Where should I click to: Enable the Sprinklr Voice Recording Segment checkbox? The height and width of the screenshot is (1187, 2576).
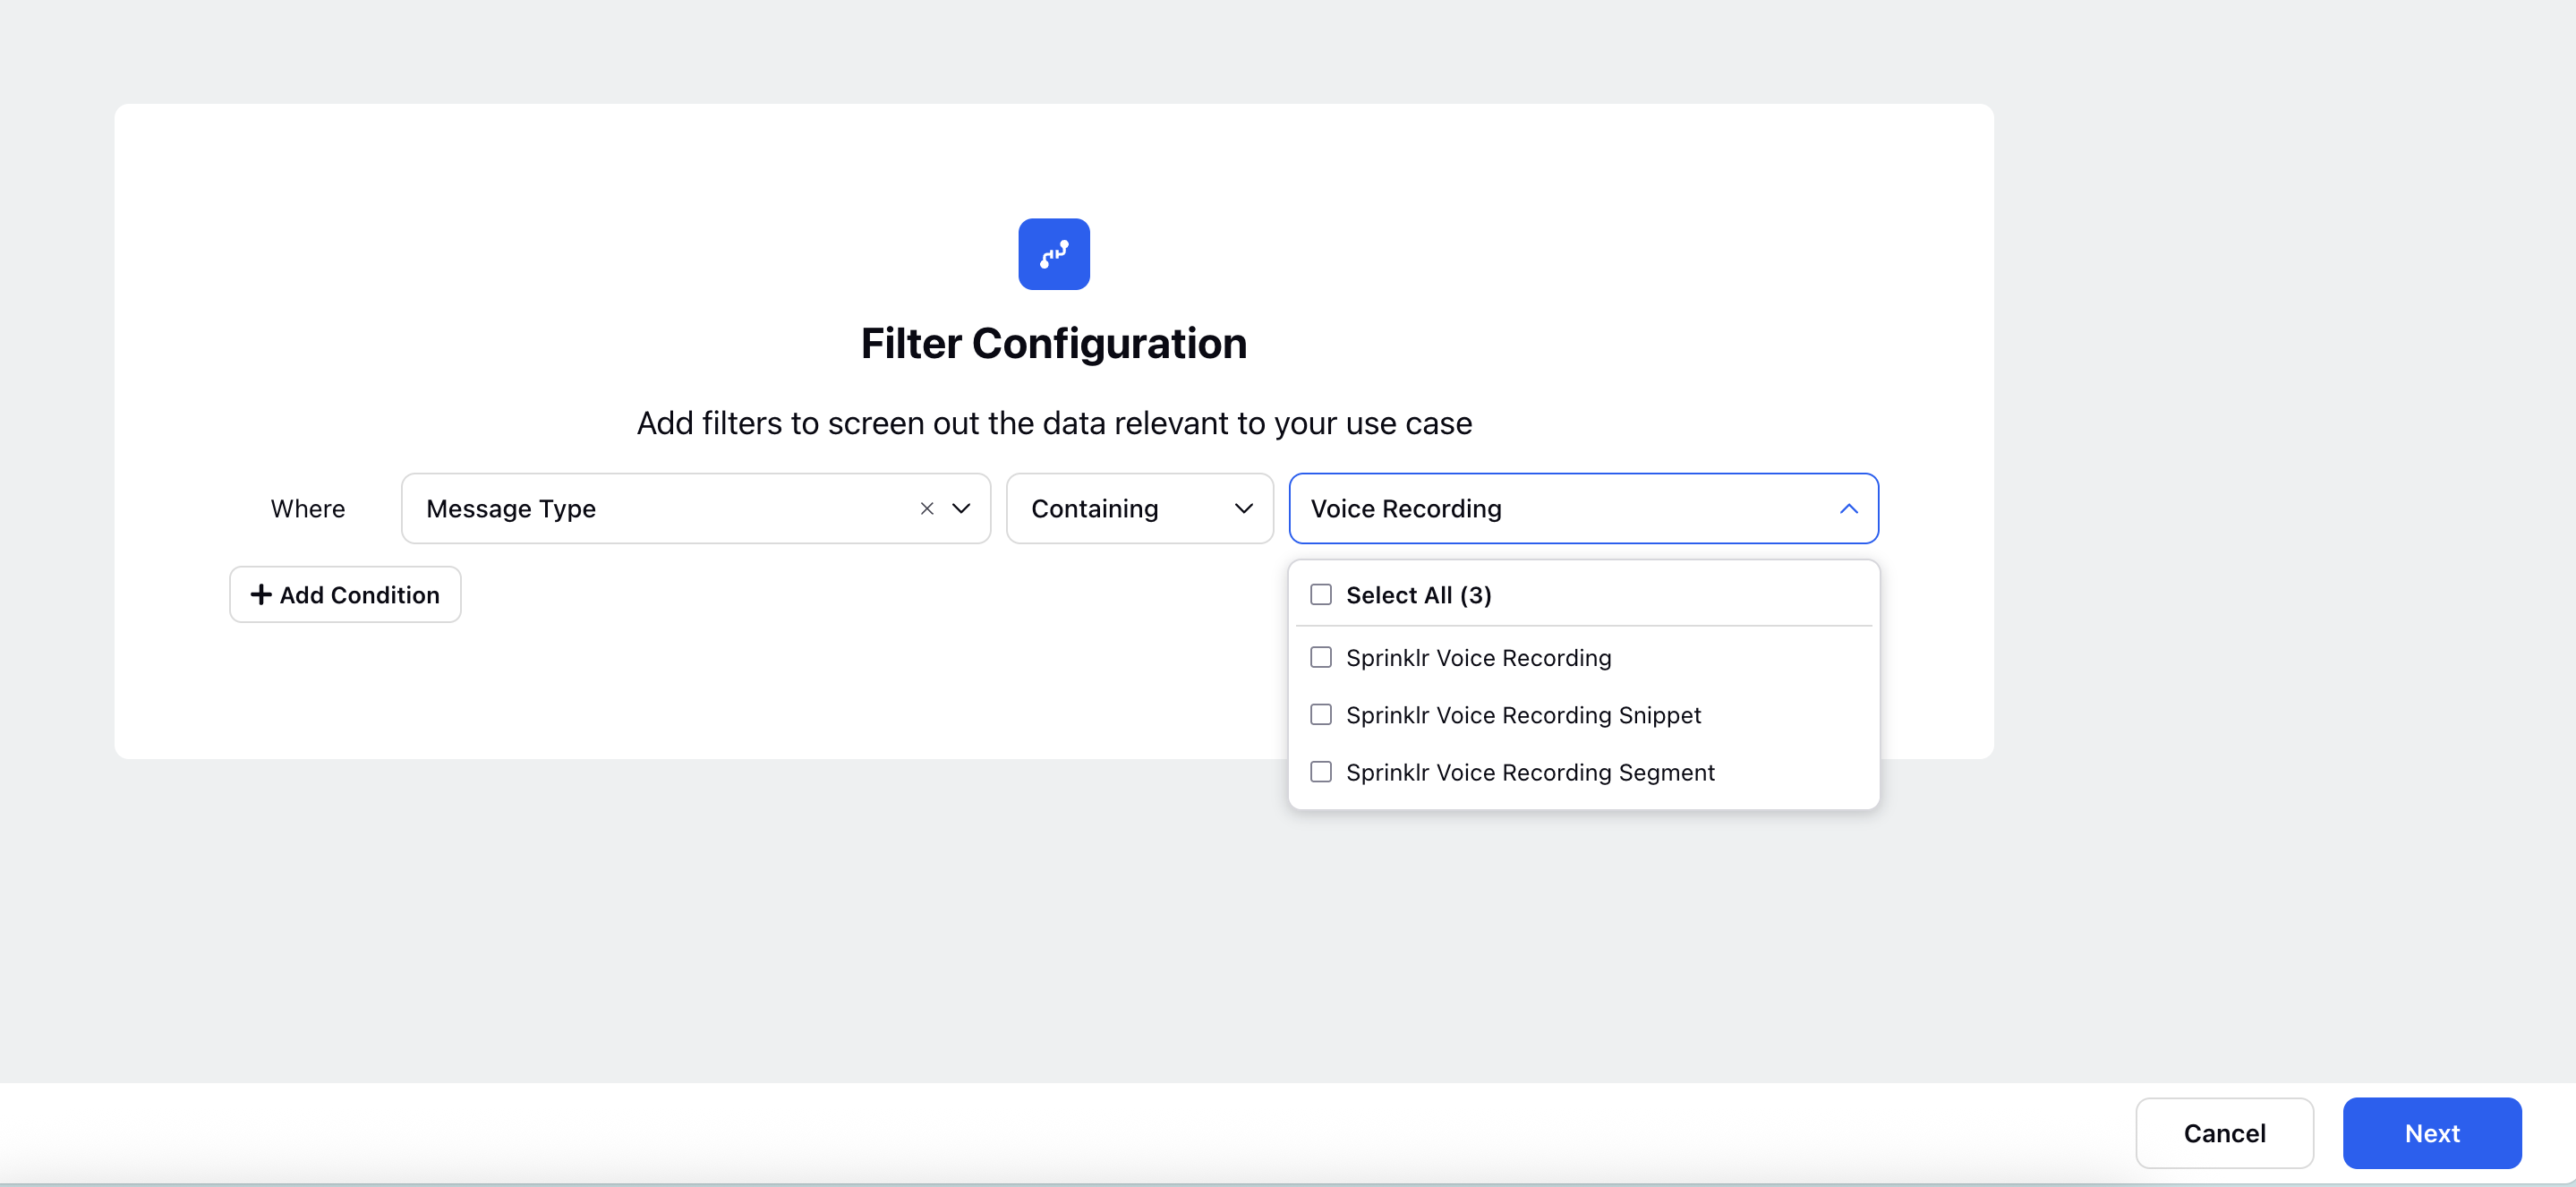(x=1320, y=772)
